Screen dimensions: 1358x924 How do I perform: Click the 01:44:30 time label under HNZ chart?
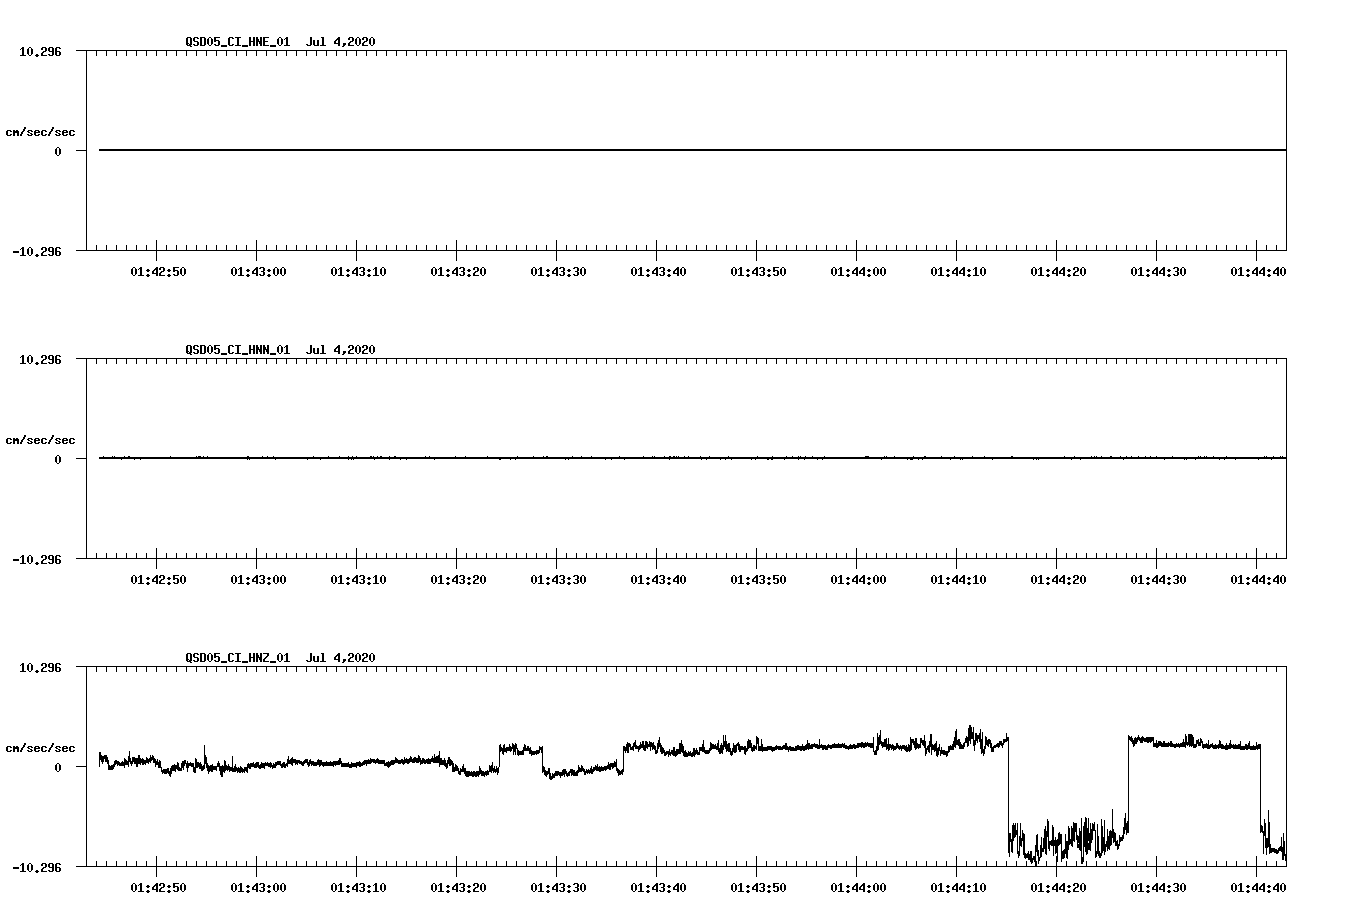coord(1158,888)
